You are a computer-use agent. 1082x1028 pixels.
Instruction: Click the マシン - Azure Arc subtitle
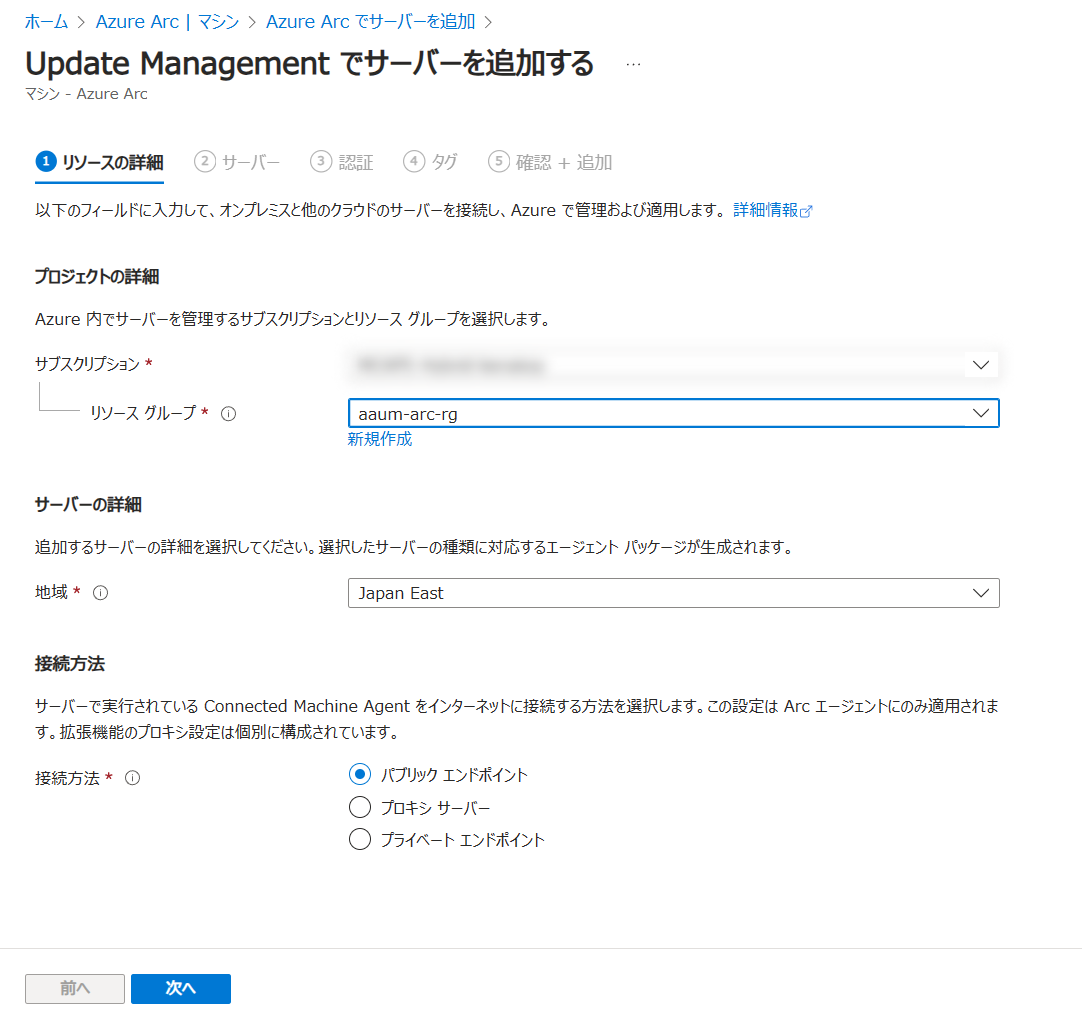pos(86,94)
